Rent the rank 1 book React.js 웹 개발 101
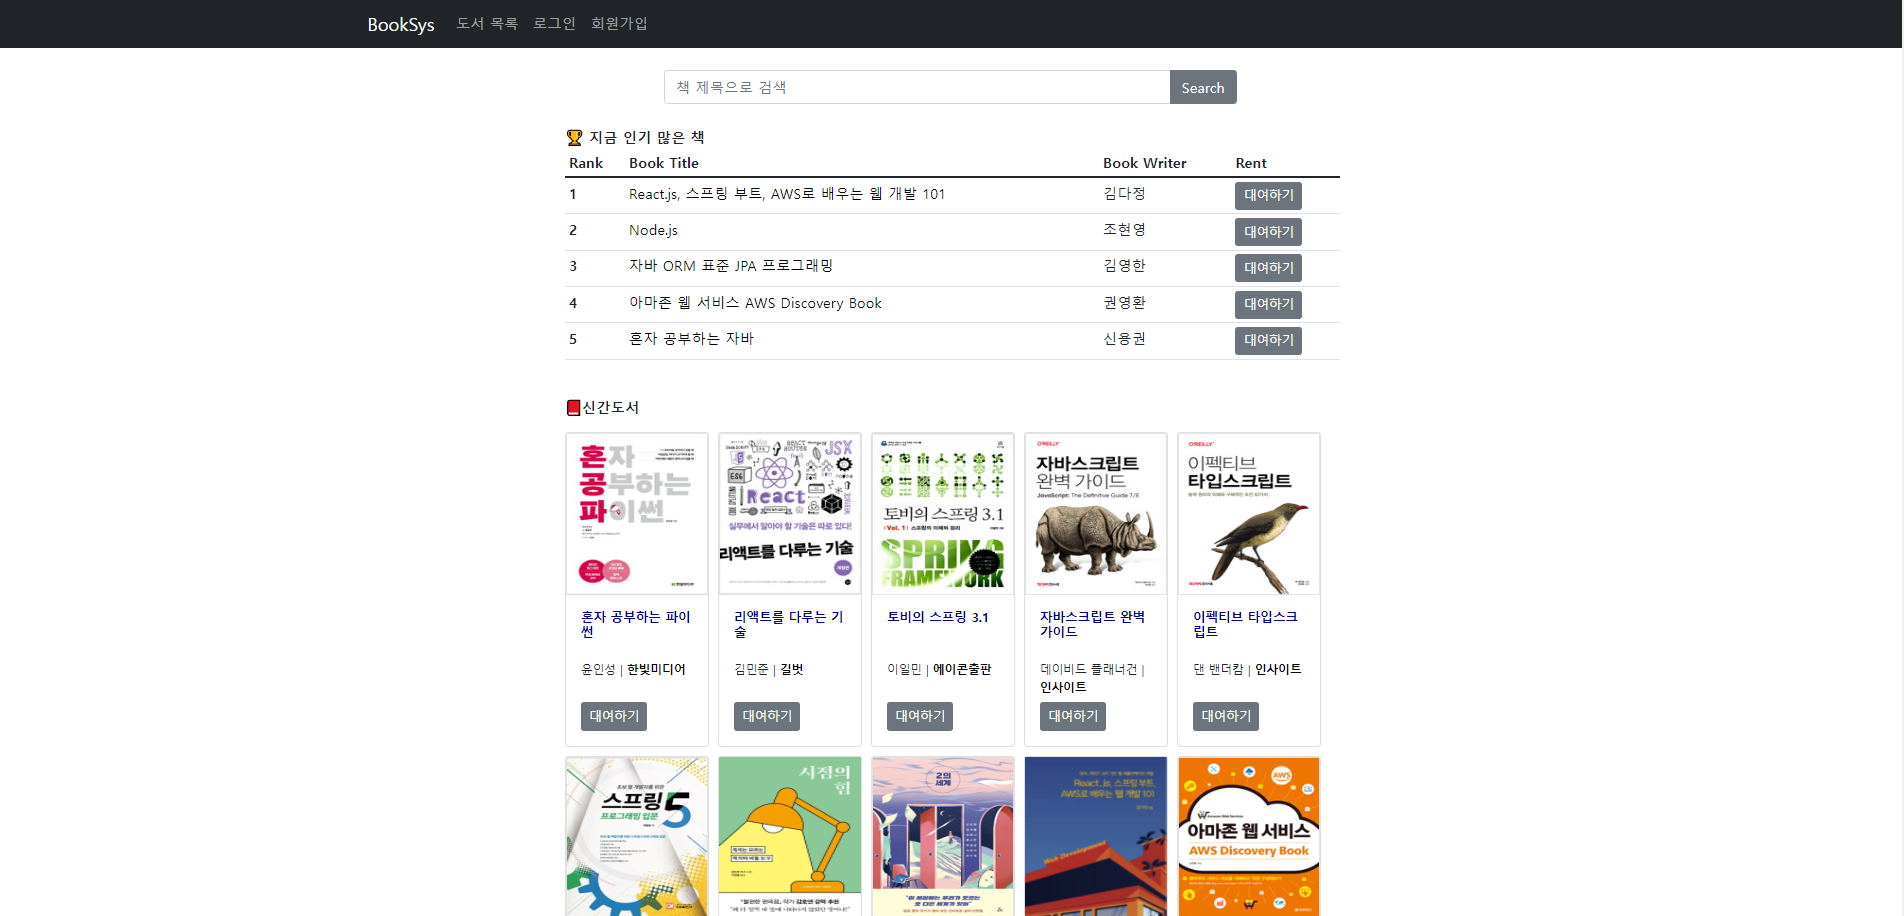The image size is (1904, 916). tap(1267, 195)
